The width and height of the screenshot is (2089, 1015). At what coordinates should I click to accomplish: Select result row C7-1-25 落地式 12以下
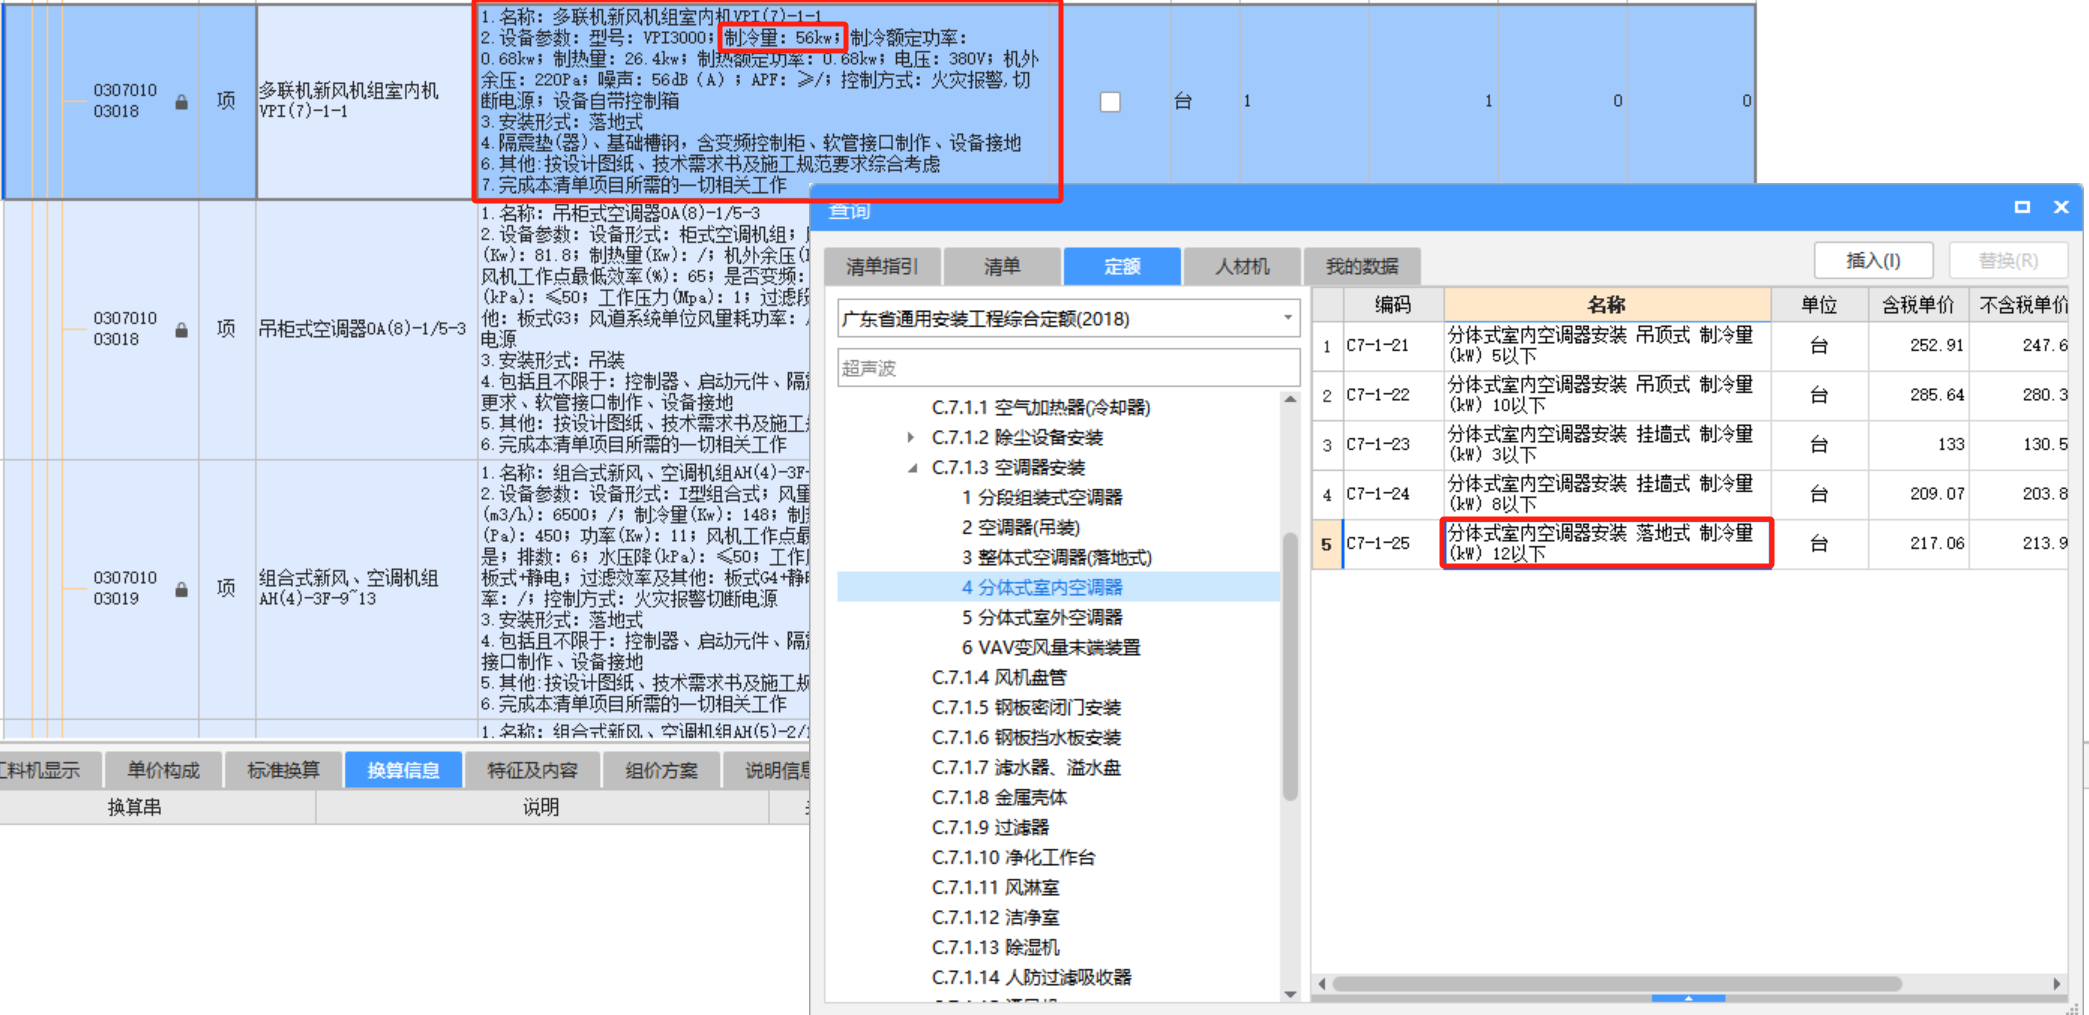pyautogui.click(x=1689, y=544)
